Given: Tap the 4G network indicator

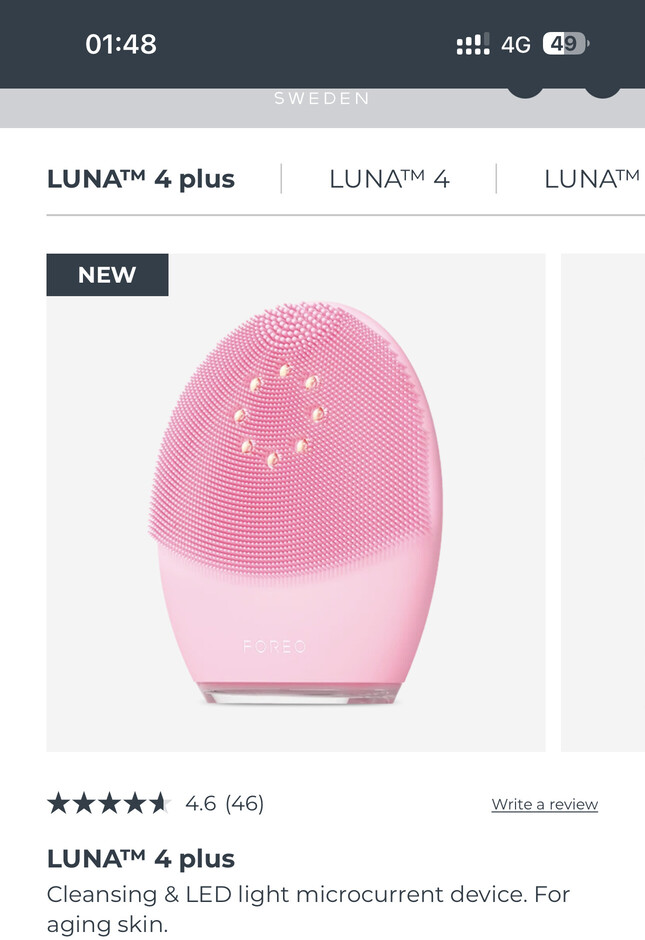Looking at the screenshot, I should tap(516, 44).
